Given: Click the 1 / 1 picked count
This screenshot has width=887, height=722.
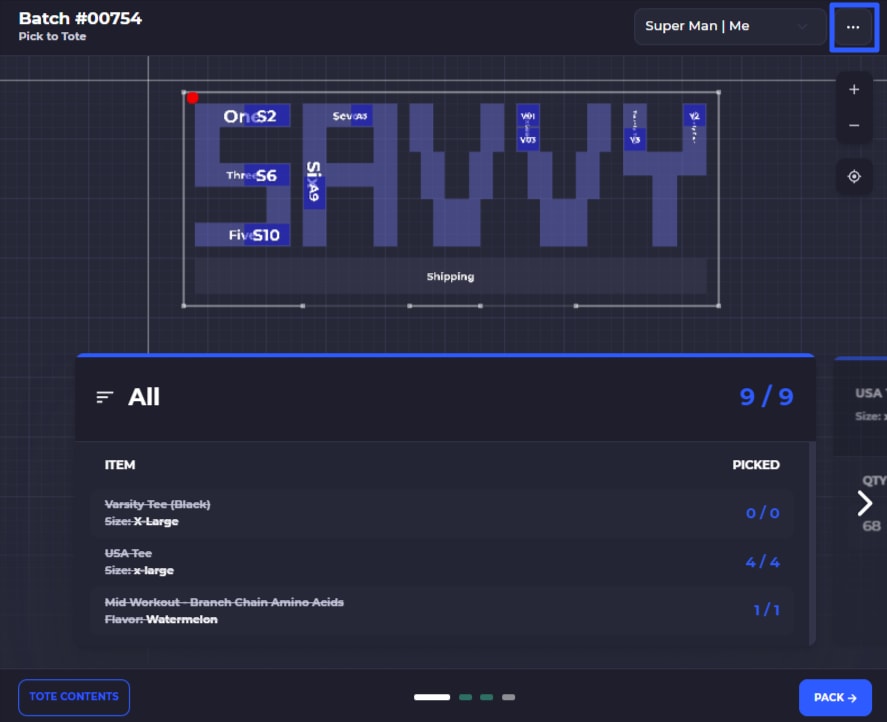Looking at the screenshot, I should [767, 610].
